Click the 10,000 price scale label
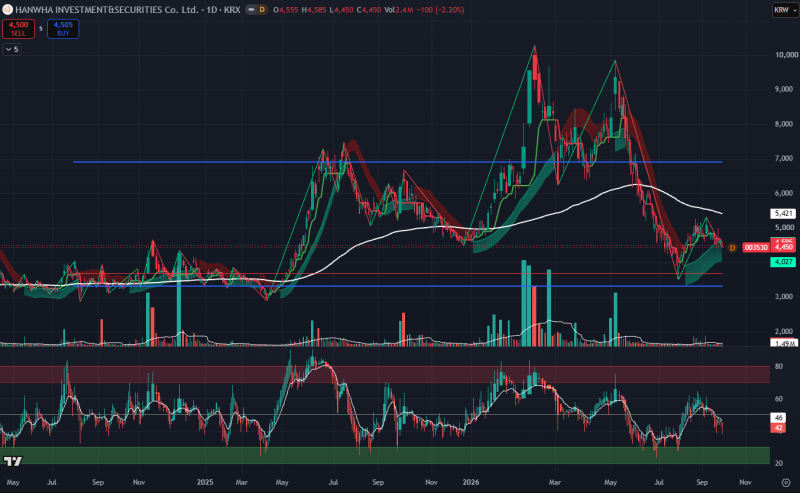The image size is (800, 493). [786, 55]
